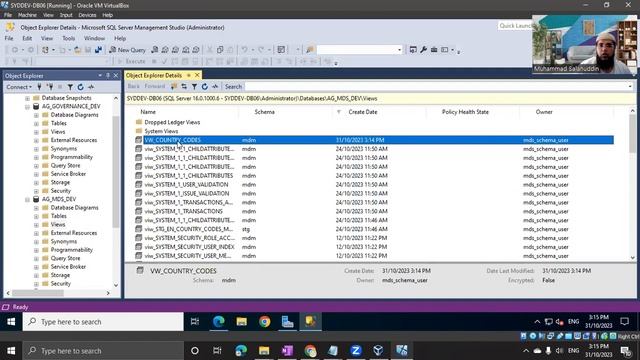Click the Owner column header

click(x=544, y=112)
